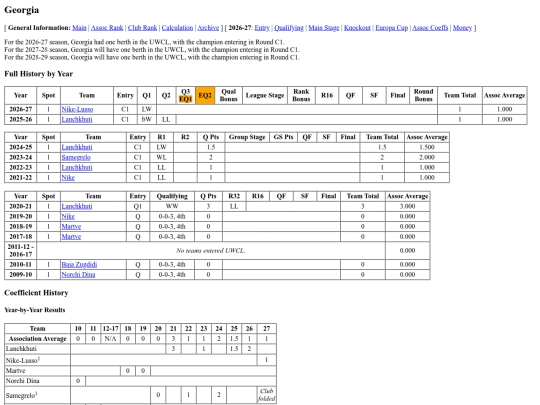Go to the Main Stage link
The height and width of the screenshot is (405, 540).
(x=323, y=28)
